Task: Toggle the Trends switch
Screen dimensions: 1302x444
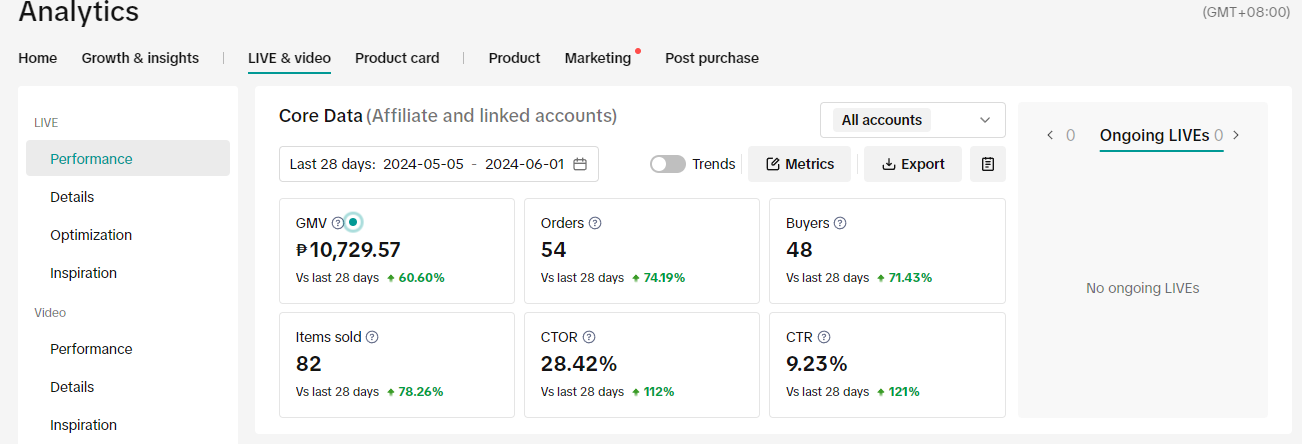Action: (667, 164)
